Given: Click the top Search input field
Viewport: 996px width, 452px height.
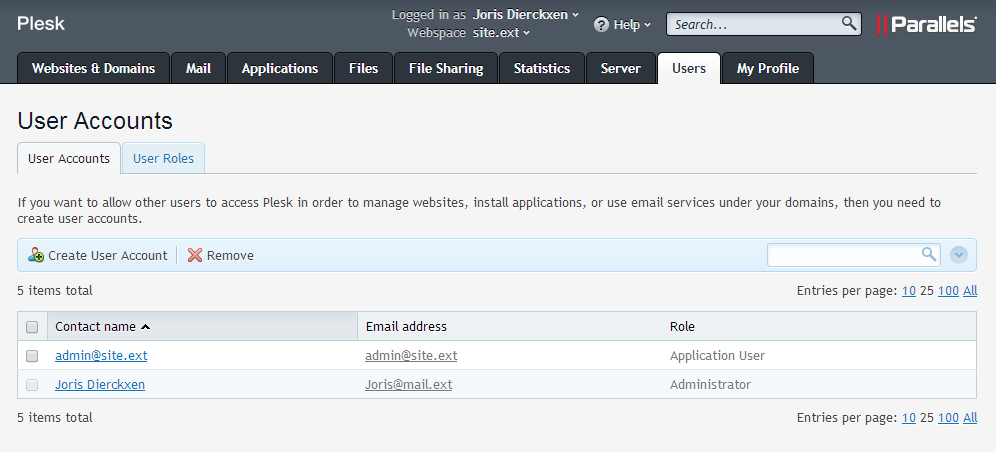Looking at the screenshot, I should tap(752, 24).
